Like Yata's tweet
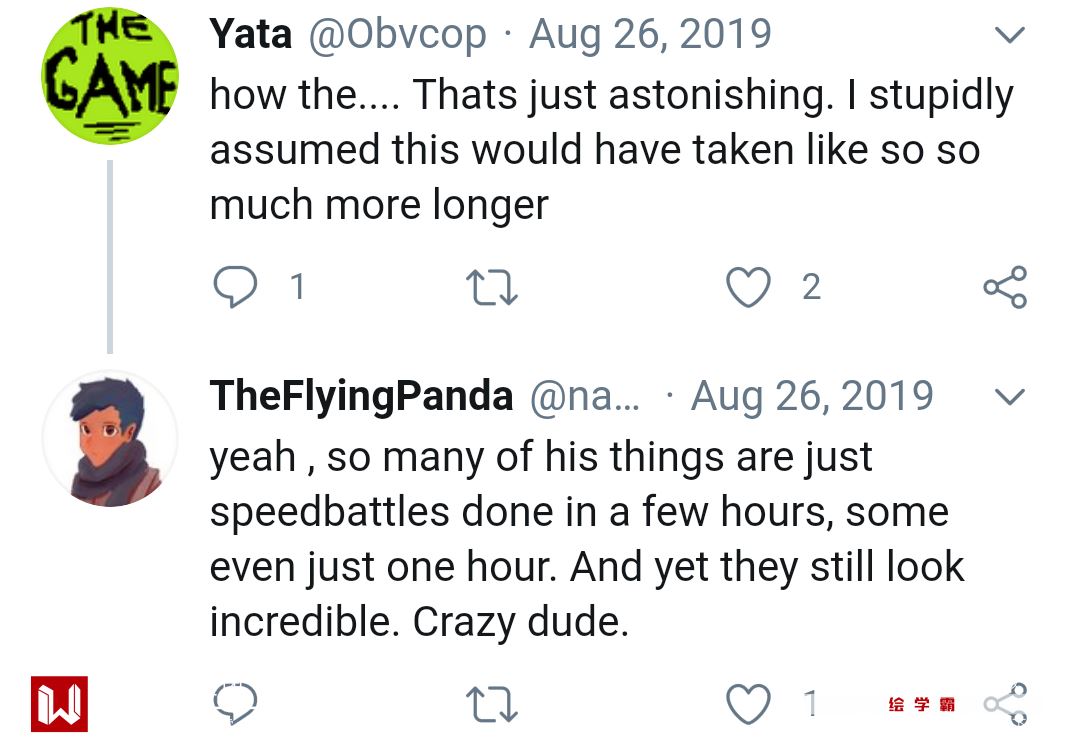This screenshot has width=1075, height=754. point(748,288)
